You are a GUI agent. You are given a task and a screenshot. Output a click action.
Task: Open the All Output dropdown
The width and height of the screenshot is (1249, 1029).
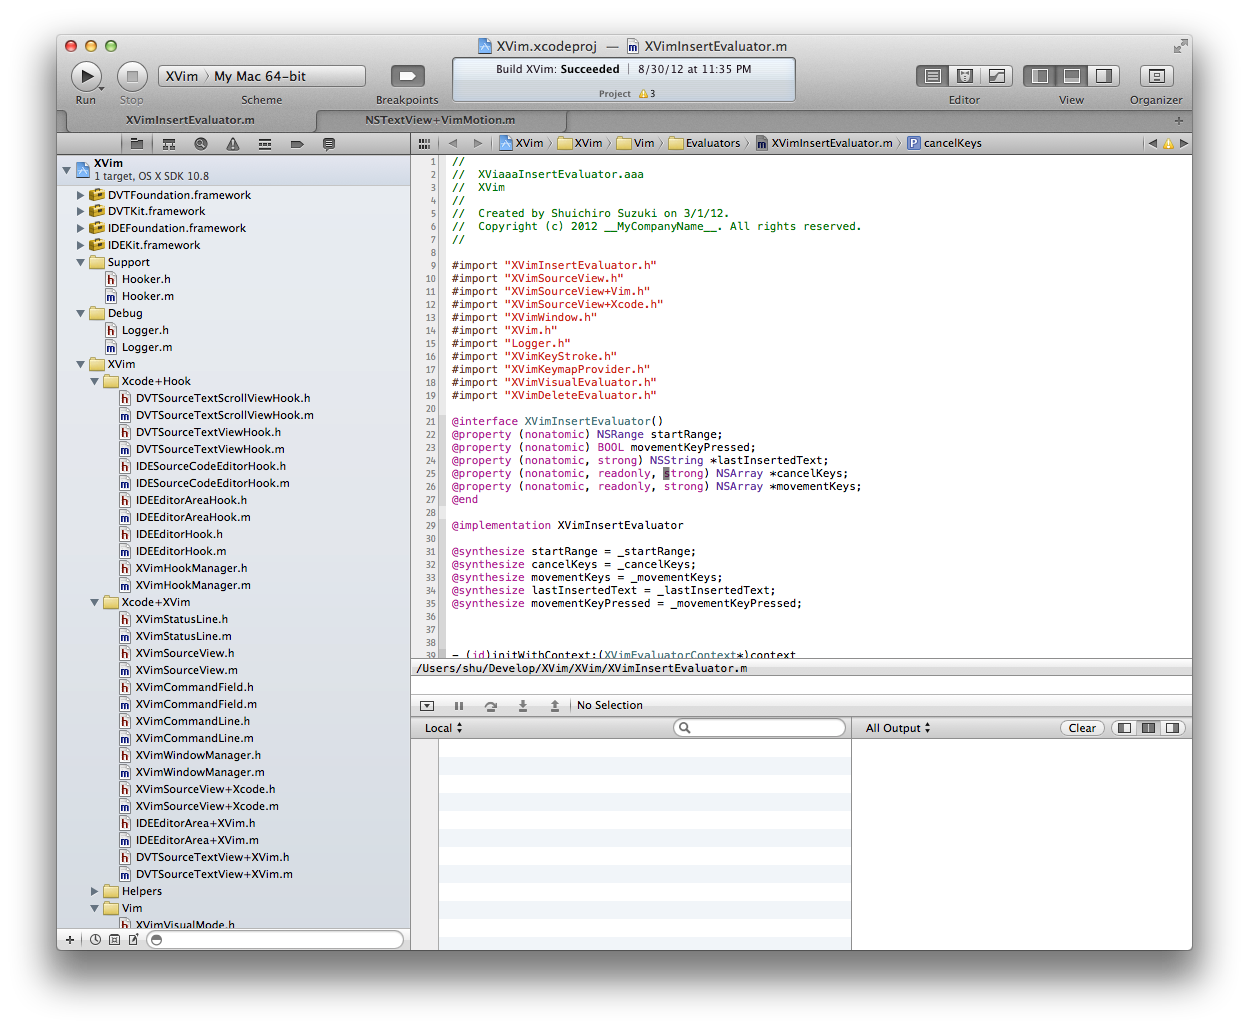click(x=898, y=728)
